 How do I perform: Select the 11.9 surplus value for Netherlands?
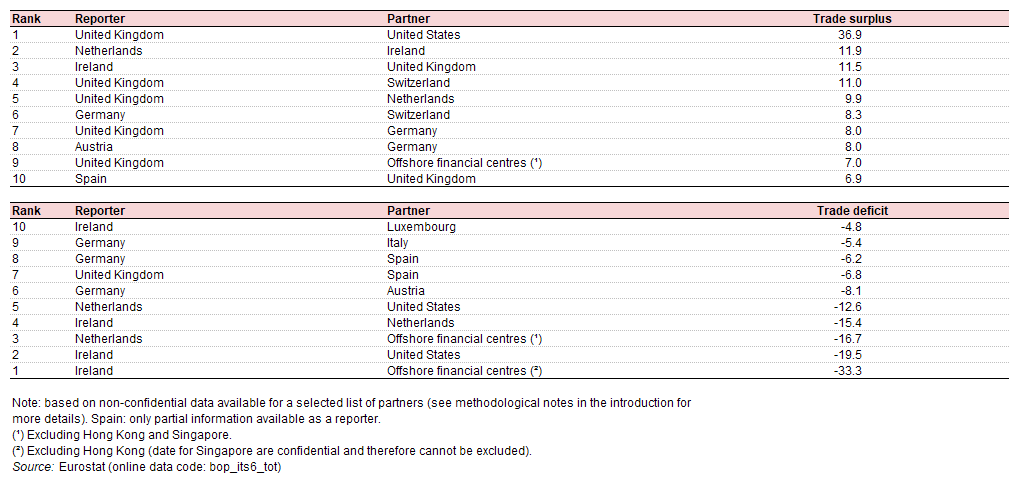(852, 51)
